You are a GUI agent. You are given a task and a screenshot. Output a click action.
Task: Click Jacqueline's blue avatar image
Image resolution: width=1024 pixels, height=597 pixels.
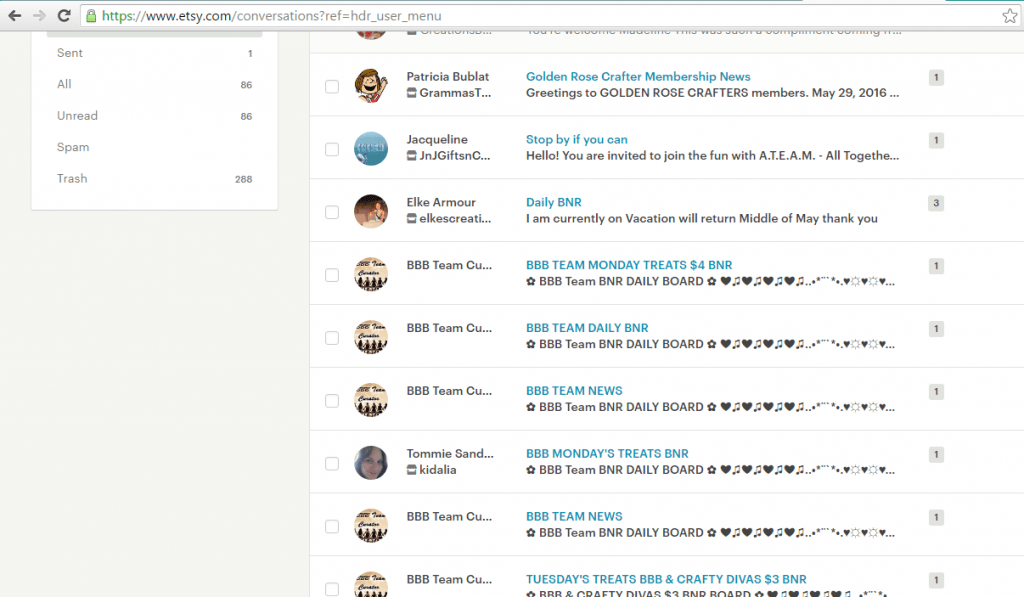371,148
